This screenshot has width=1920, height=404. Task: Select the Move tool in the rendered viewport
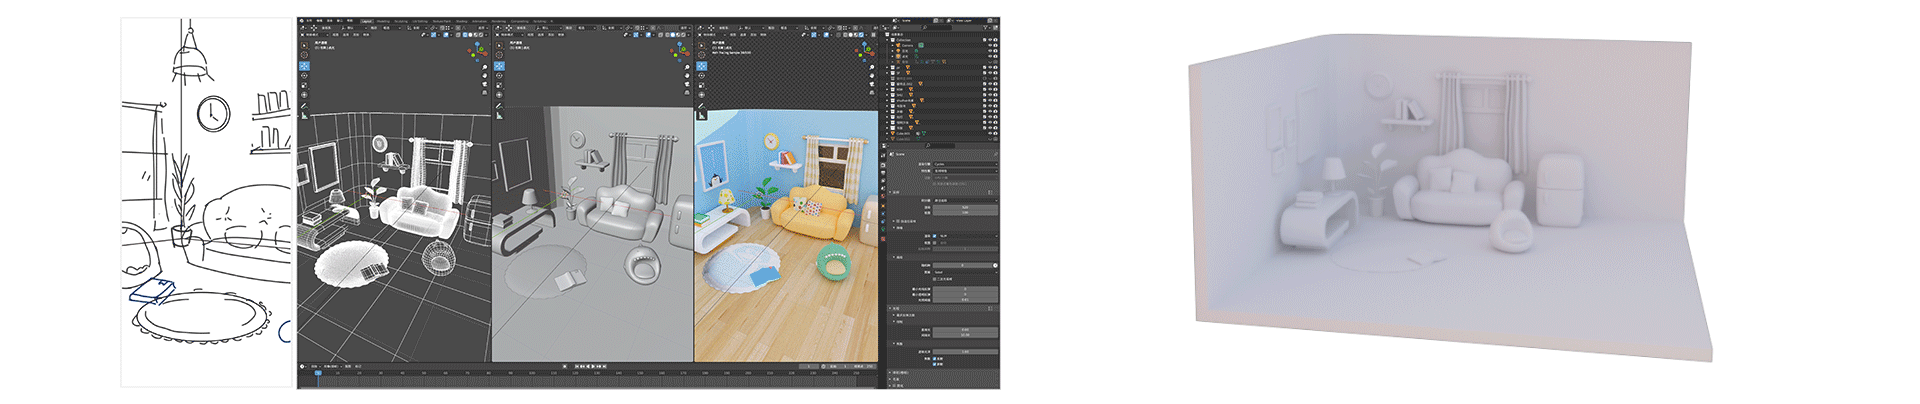[x=702, y=66]
